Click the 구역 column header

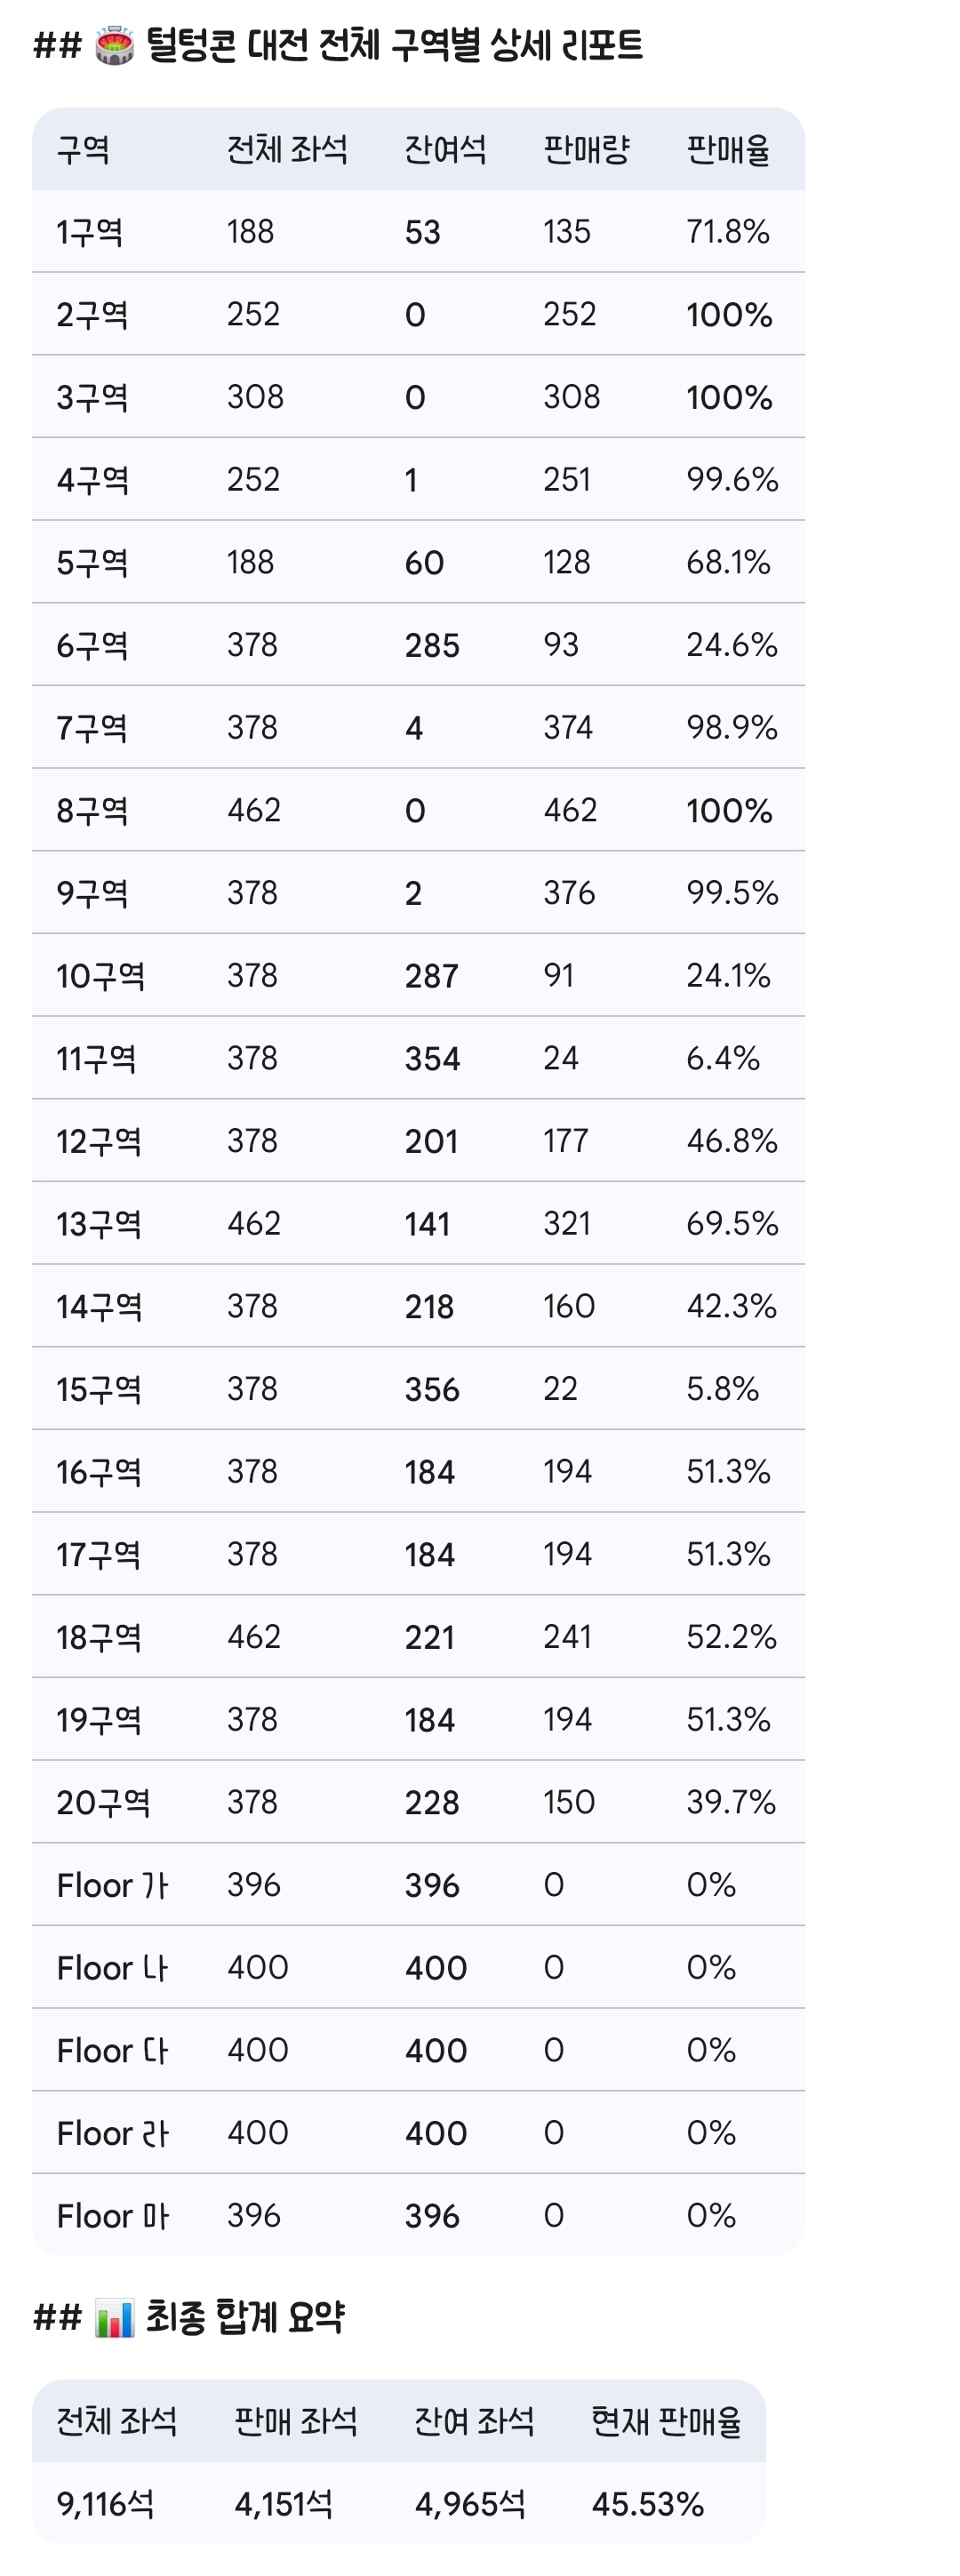click(83, 150)
